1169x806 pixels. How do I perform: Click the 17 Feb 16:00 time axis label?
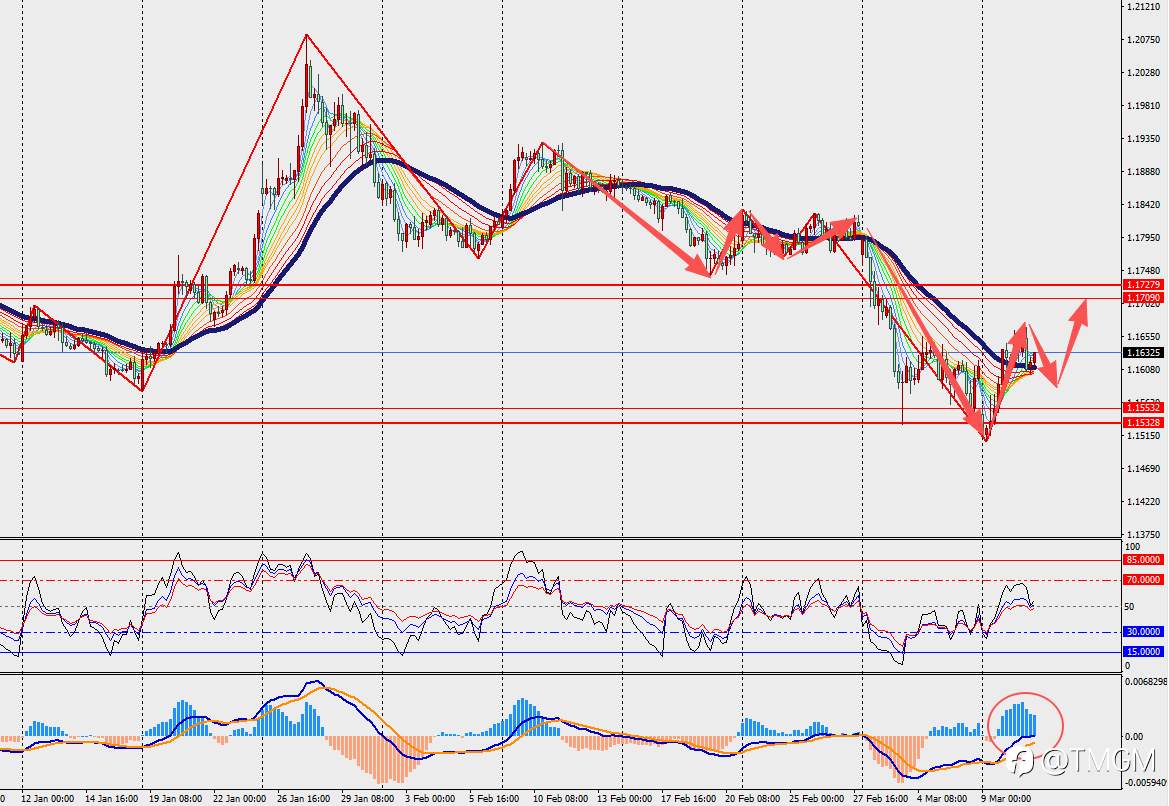coord(688,799)
